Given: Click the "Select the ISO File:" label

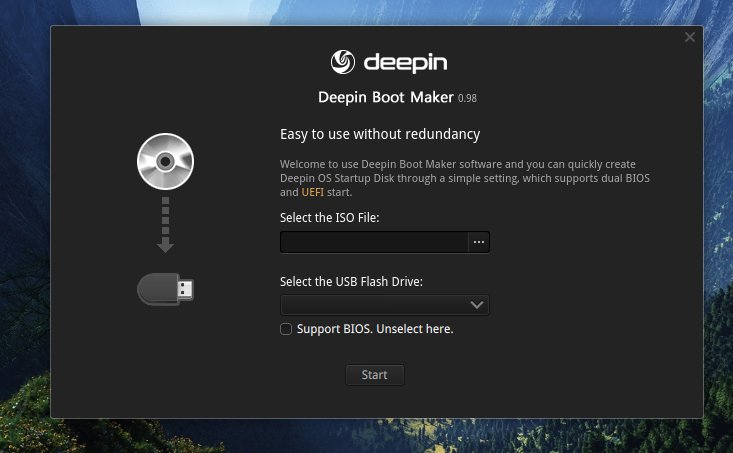Looking at the screenshot, I should point(329,217).
